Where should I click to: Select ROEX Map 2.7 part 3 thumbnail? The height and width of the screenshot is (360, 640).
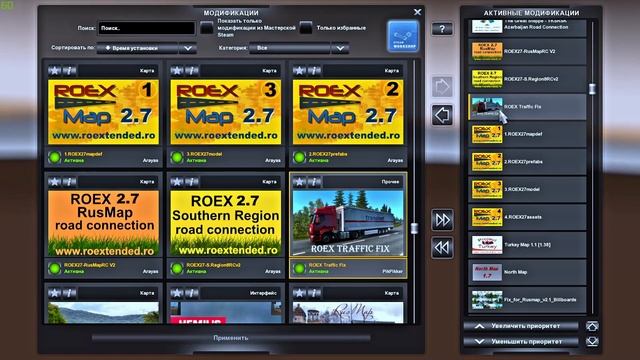click(226, 112)
